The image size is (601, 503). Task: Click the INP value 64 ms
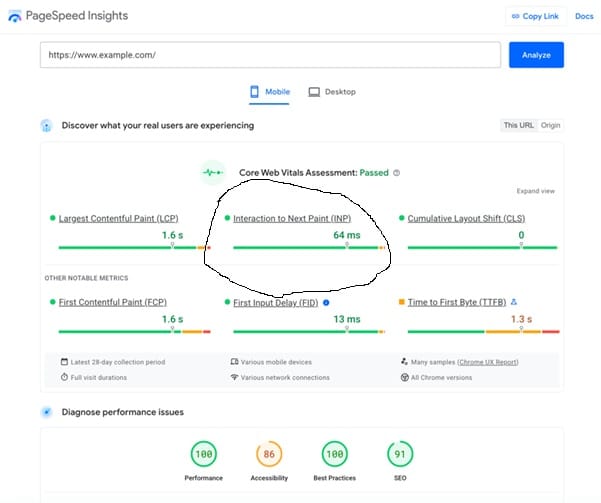click(x=347, y=235)
